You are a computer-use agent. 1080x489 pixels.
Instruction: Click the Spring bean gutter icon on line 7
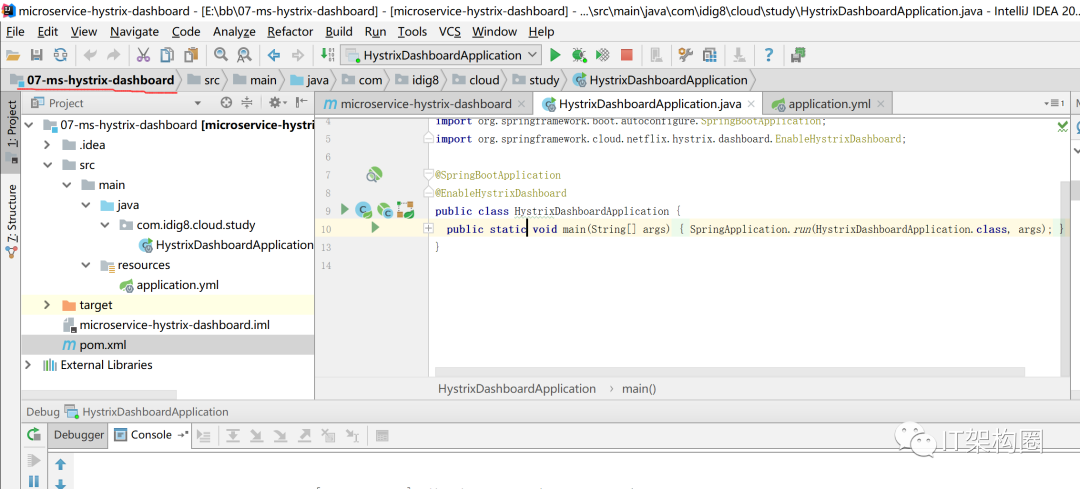pyautogui.click(x=373, y=175)
